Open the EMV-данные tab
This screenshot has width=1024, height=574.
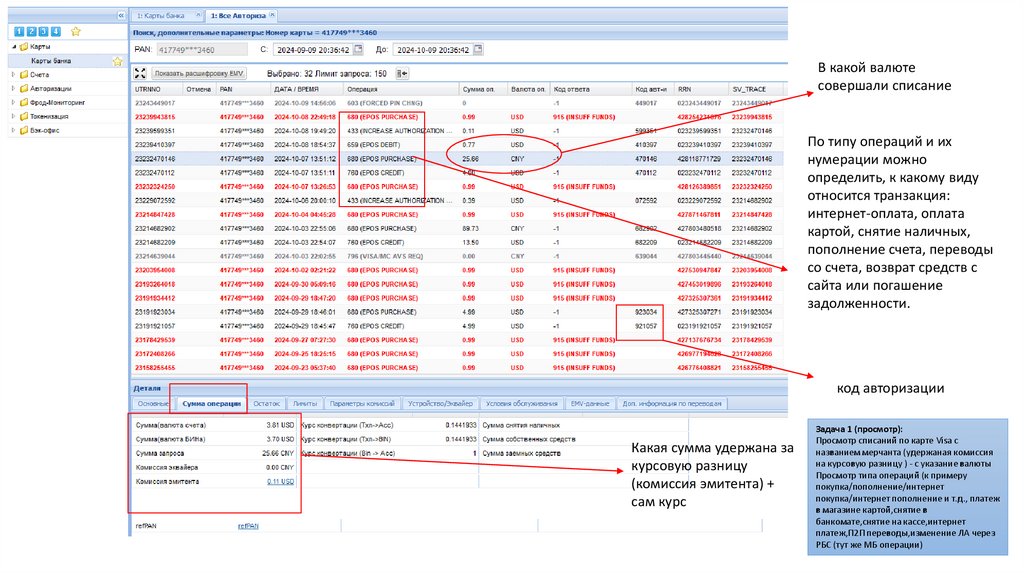(590, 404)
